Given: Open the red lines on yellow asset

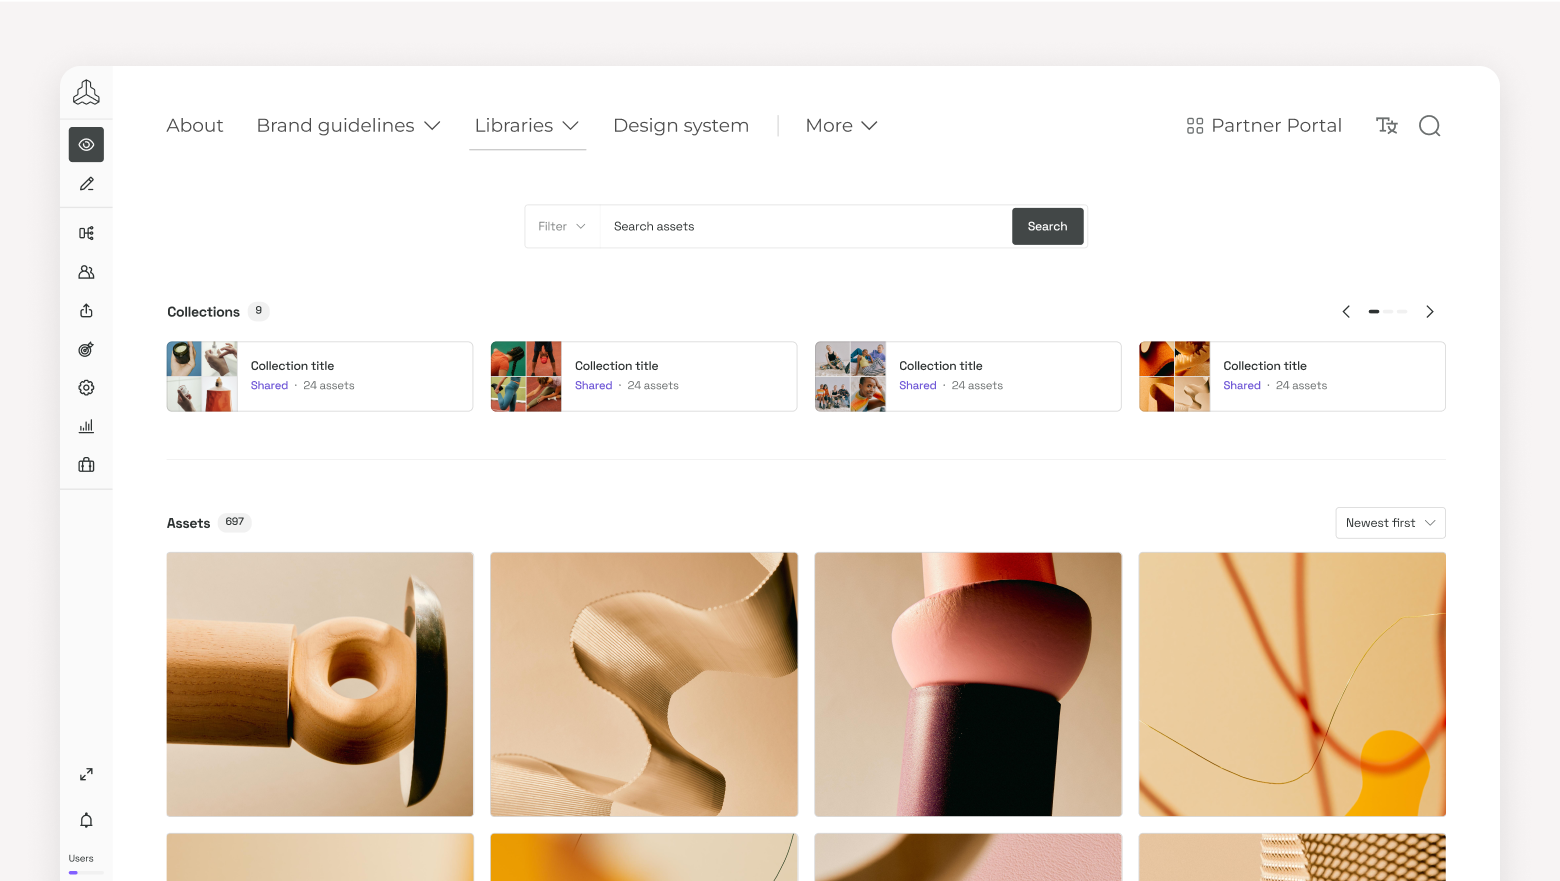Looking at the screenshot, I should click(1292, 684).
